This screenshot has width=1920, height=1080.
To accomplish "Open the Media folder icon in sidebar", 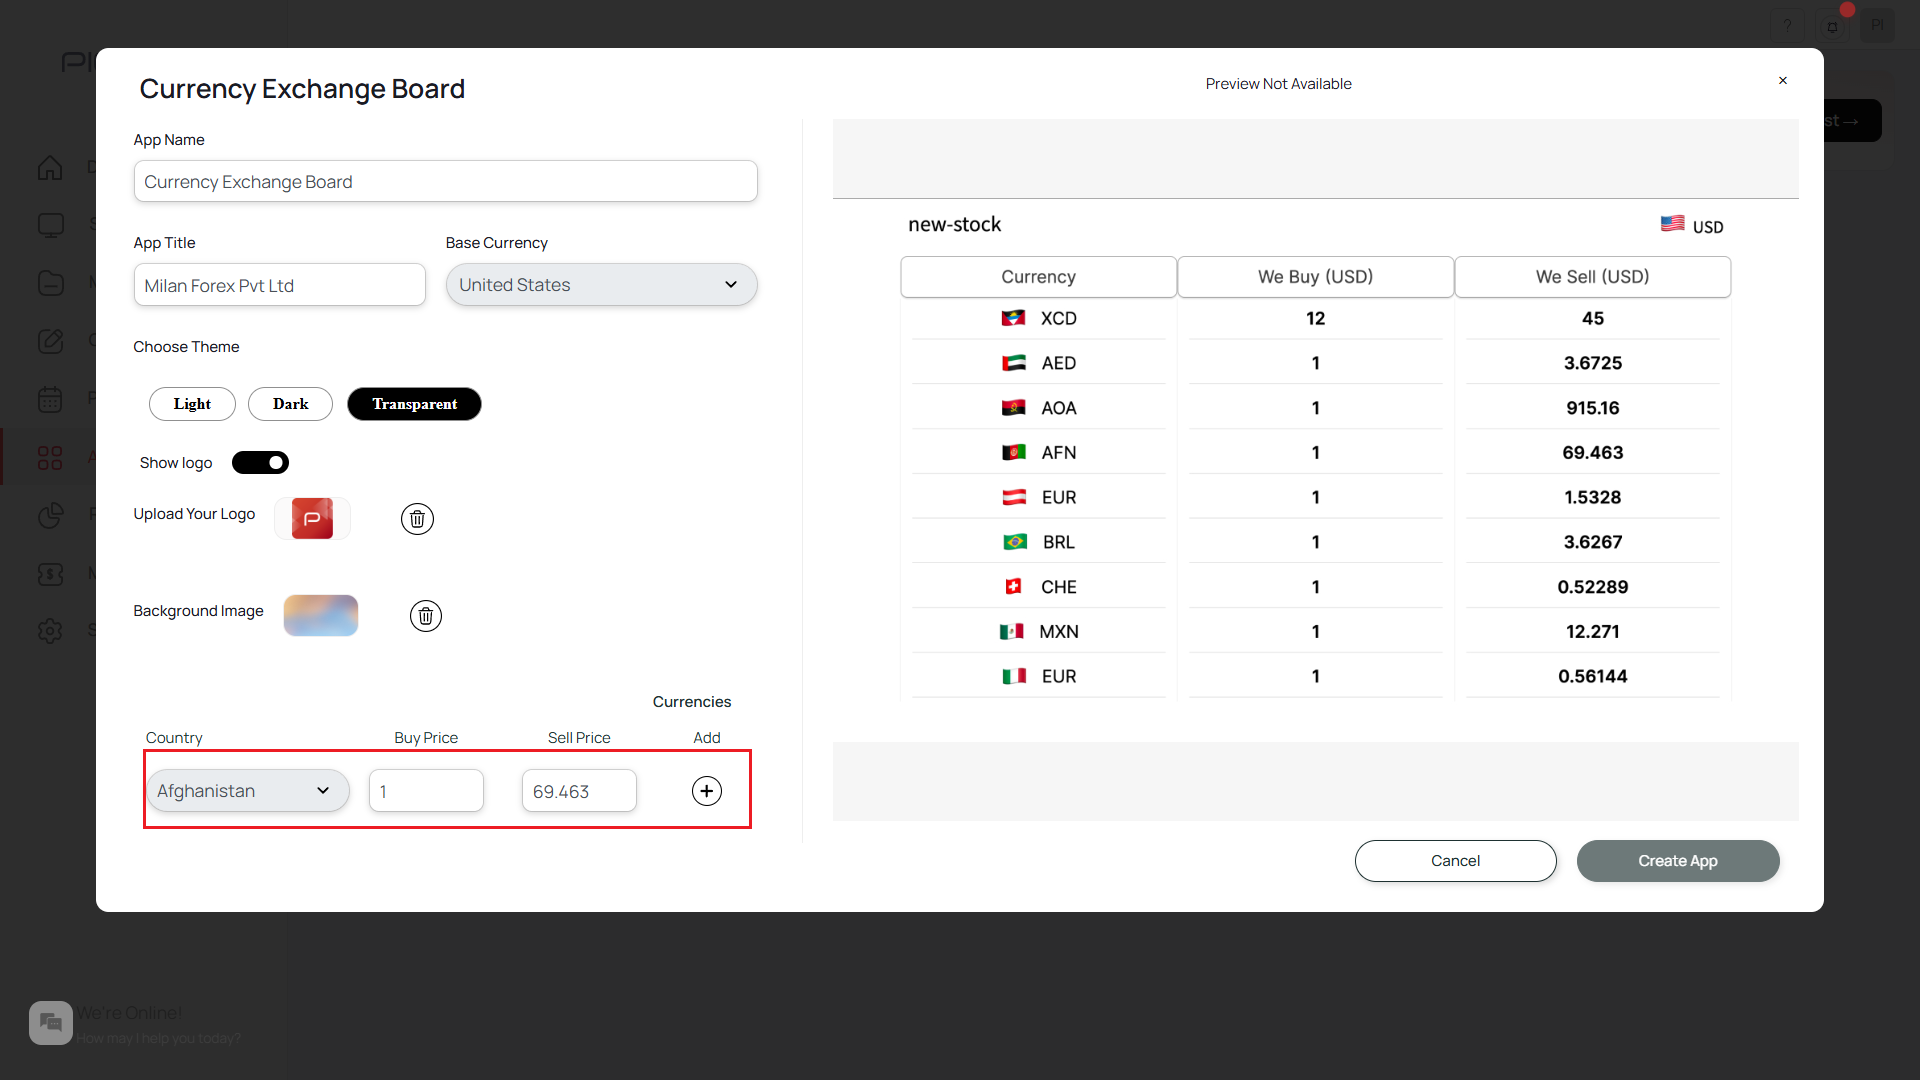I will coord(50,283).
